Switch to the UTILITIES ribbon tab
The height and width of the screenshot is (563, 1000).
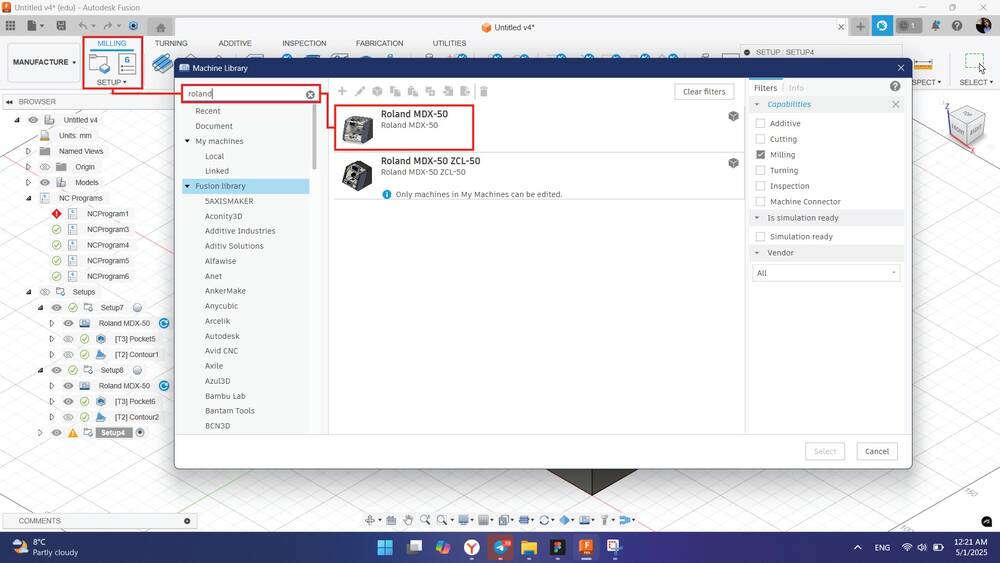click(x=449, y=43)
